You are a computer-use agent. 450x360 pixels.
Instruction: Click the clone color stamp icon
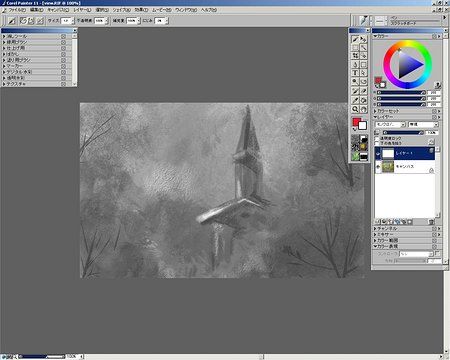pyautogui.click(x=438, y=85)
